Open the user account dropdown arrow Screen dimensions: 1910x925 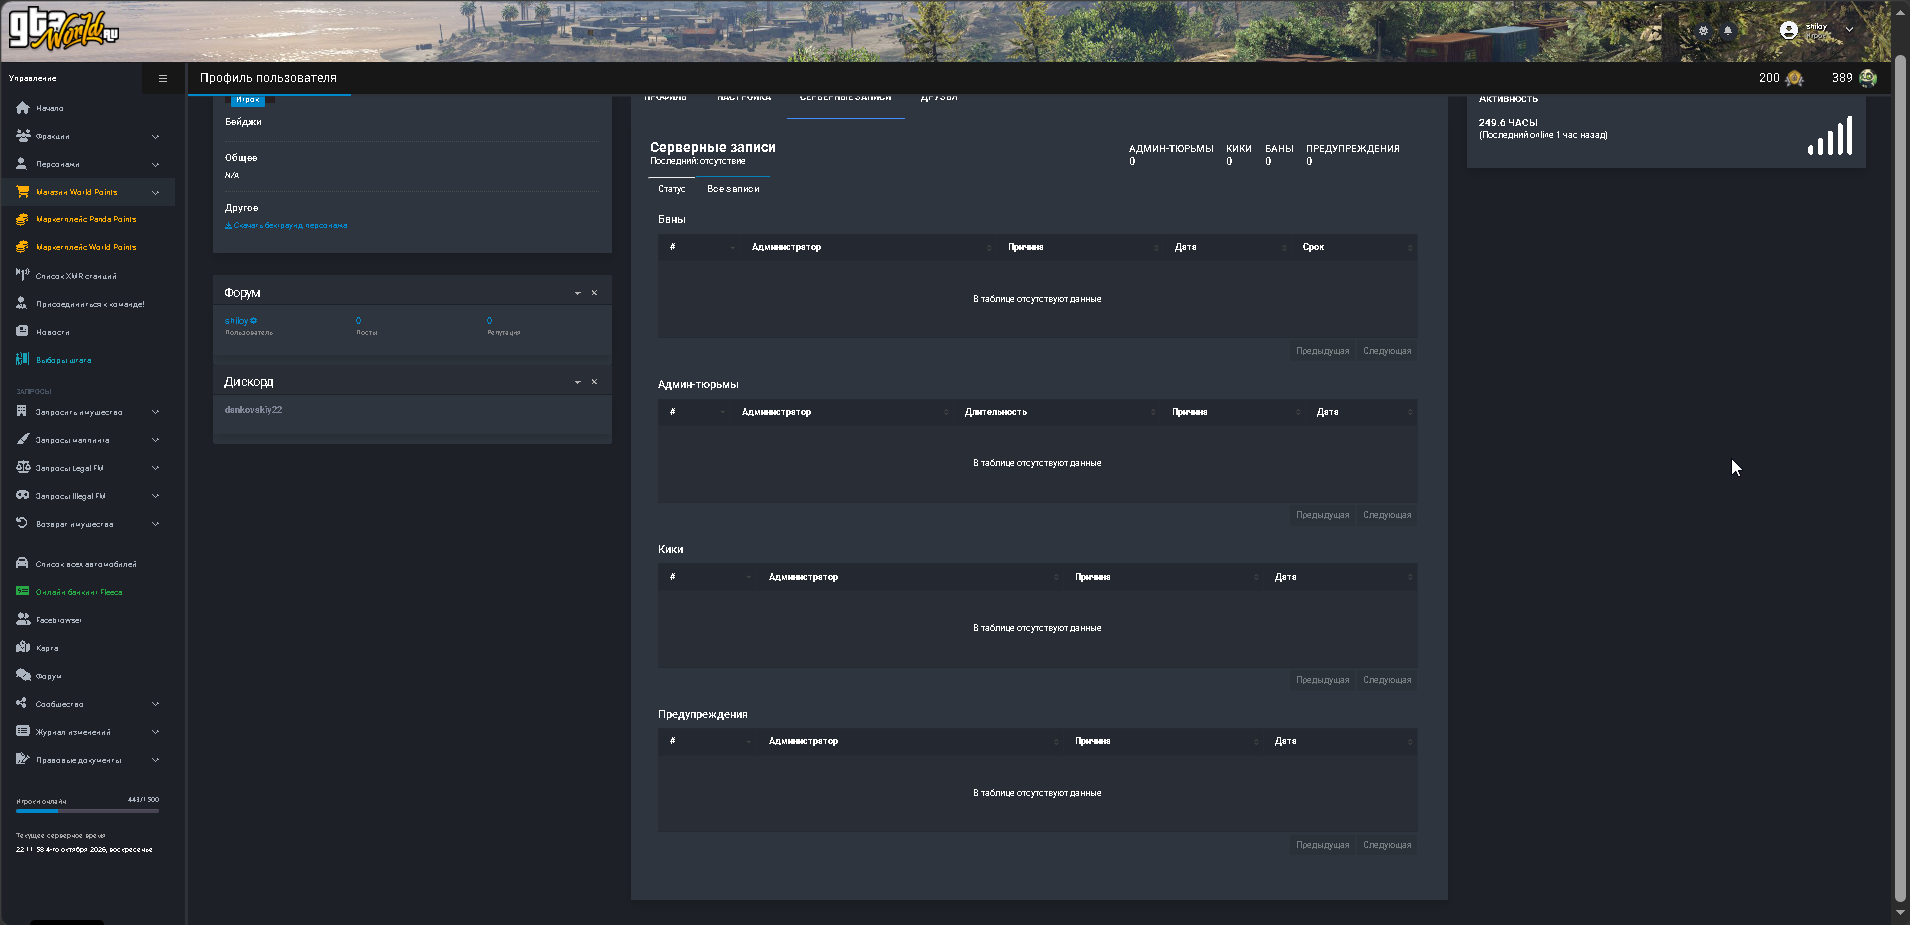point(1849,30)
